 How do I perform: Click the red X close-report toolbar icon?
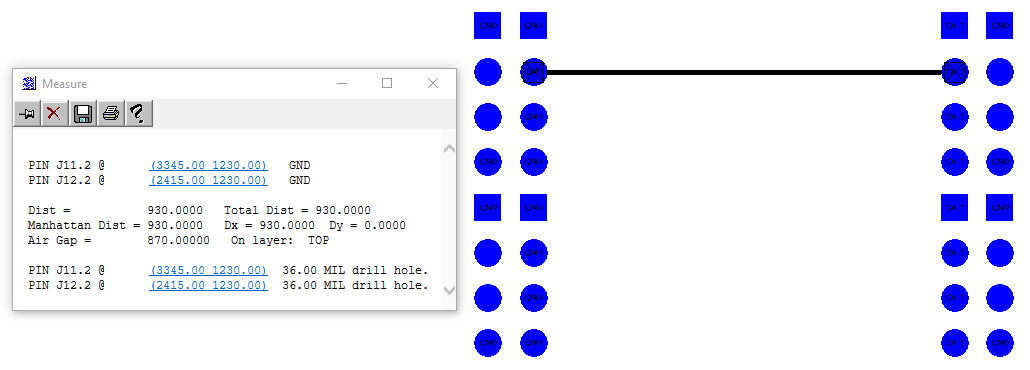pyautogui.click(x=55, y=114)
